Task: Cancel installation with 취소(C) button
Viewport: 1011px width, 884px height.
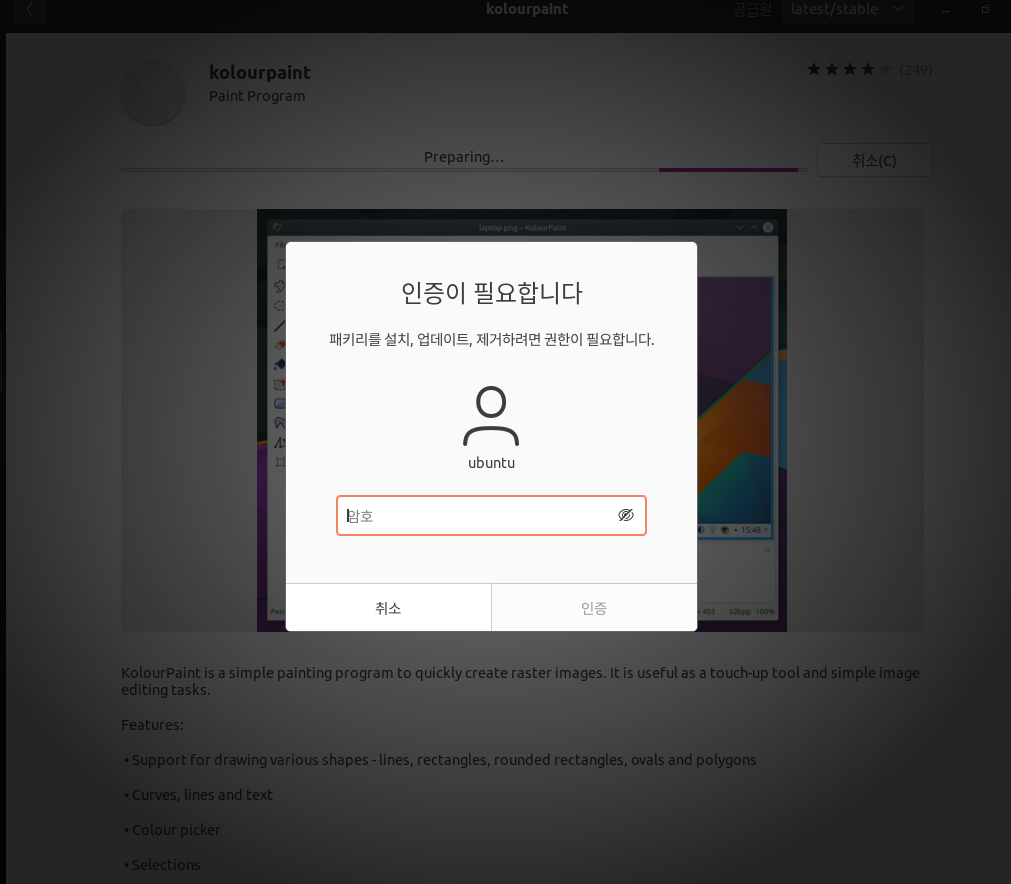Action: coord(874,160)
